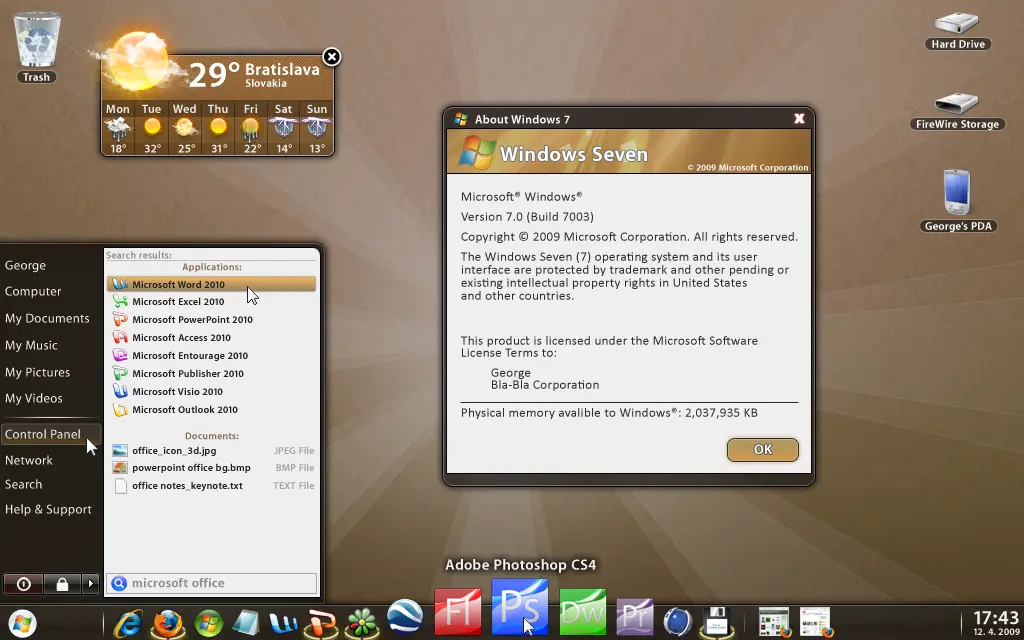The height and width of the screenshot is (640, 1024).
Task: Click OK in About Windows 7 dialog
Action: coord(762,449)
